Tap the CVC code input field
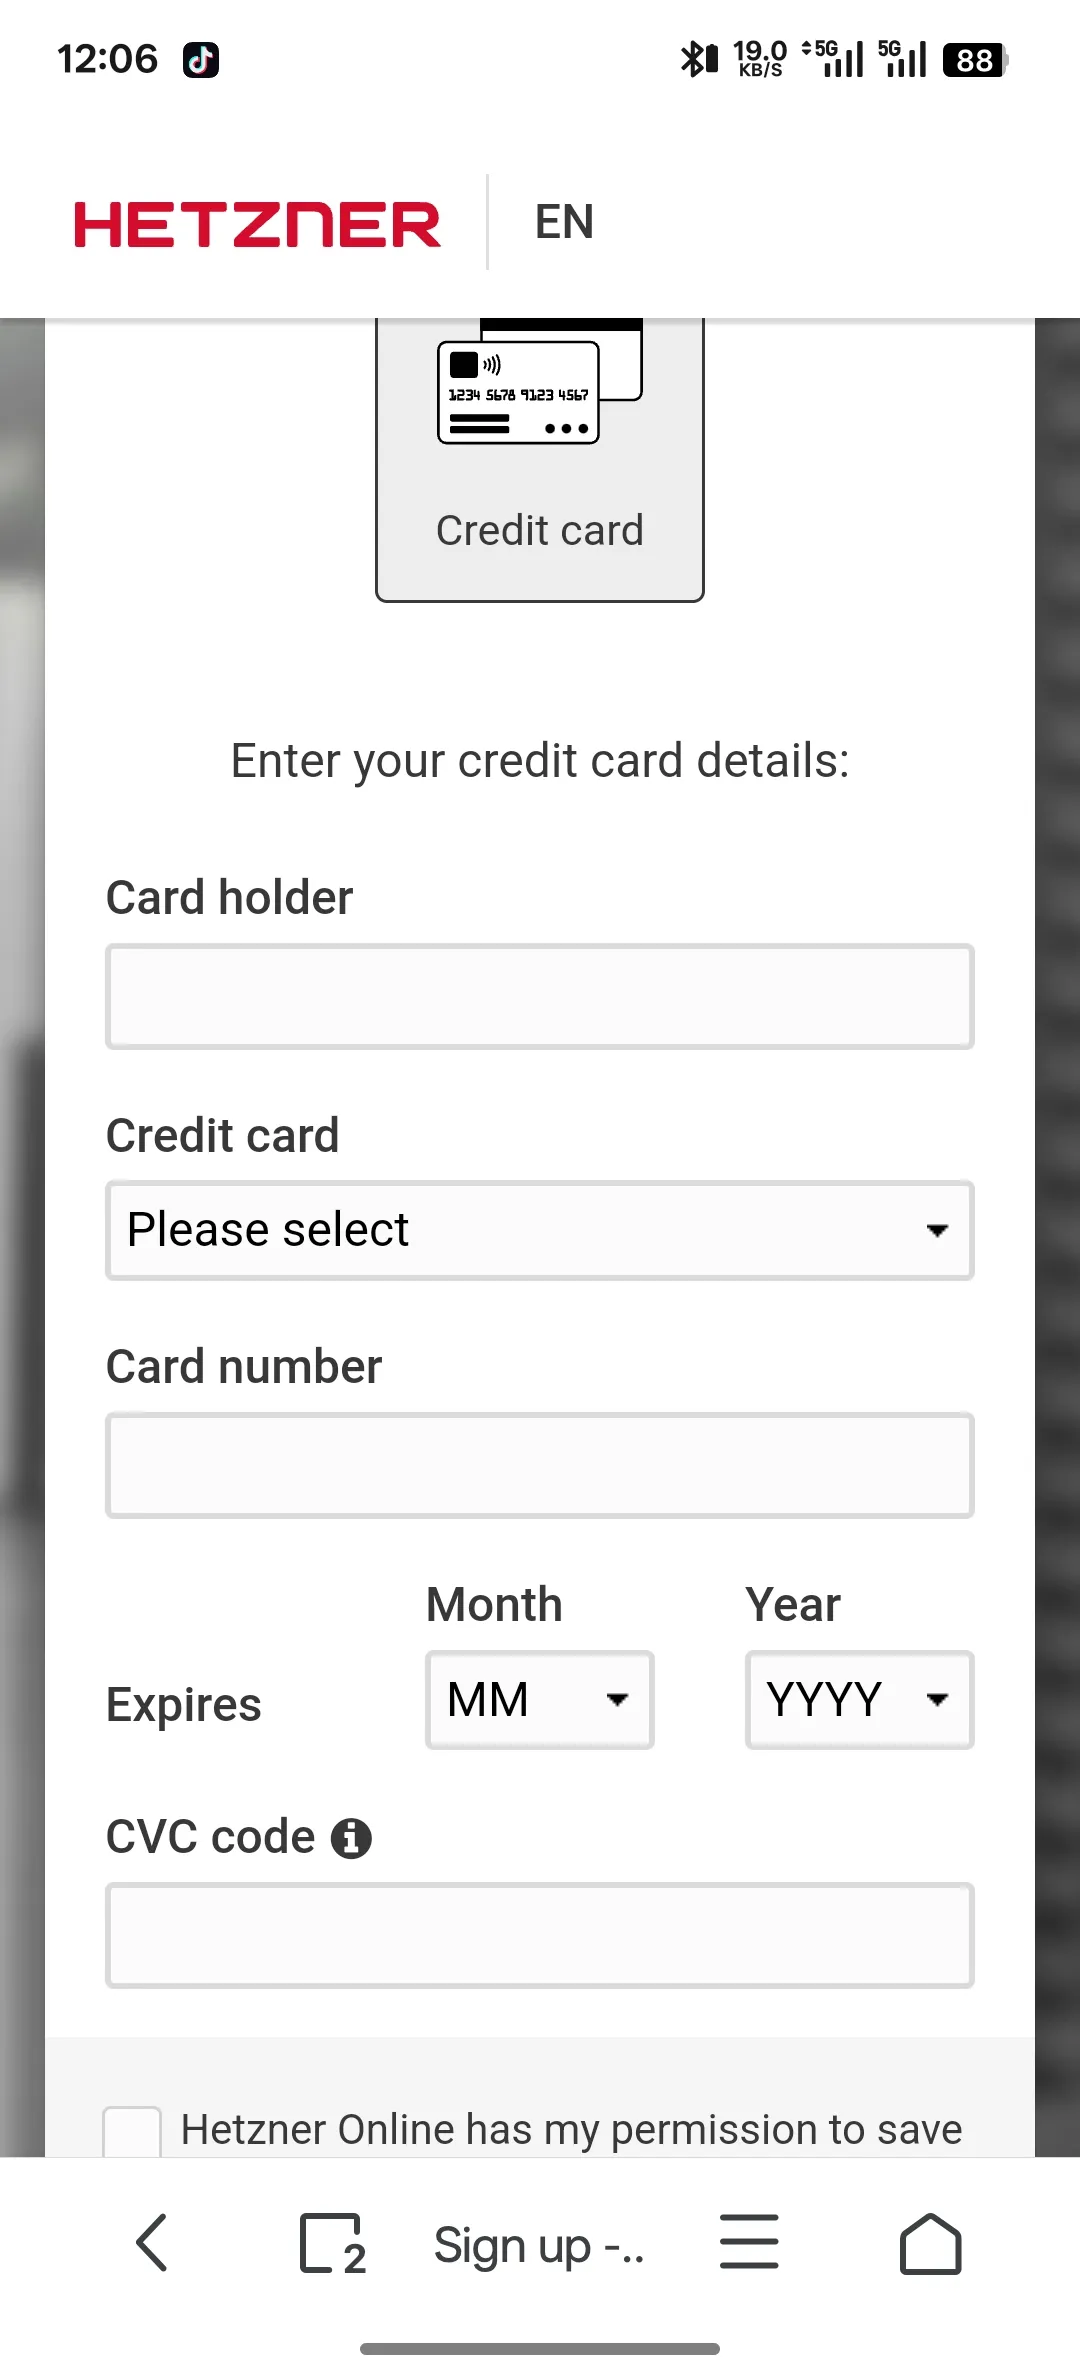This screenshot has height=2376, width=1080. [x=540, y=1935]
